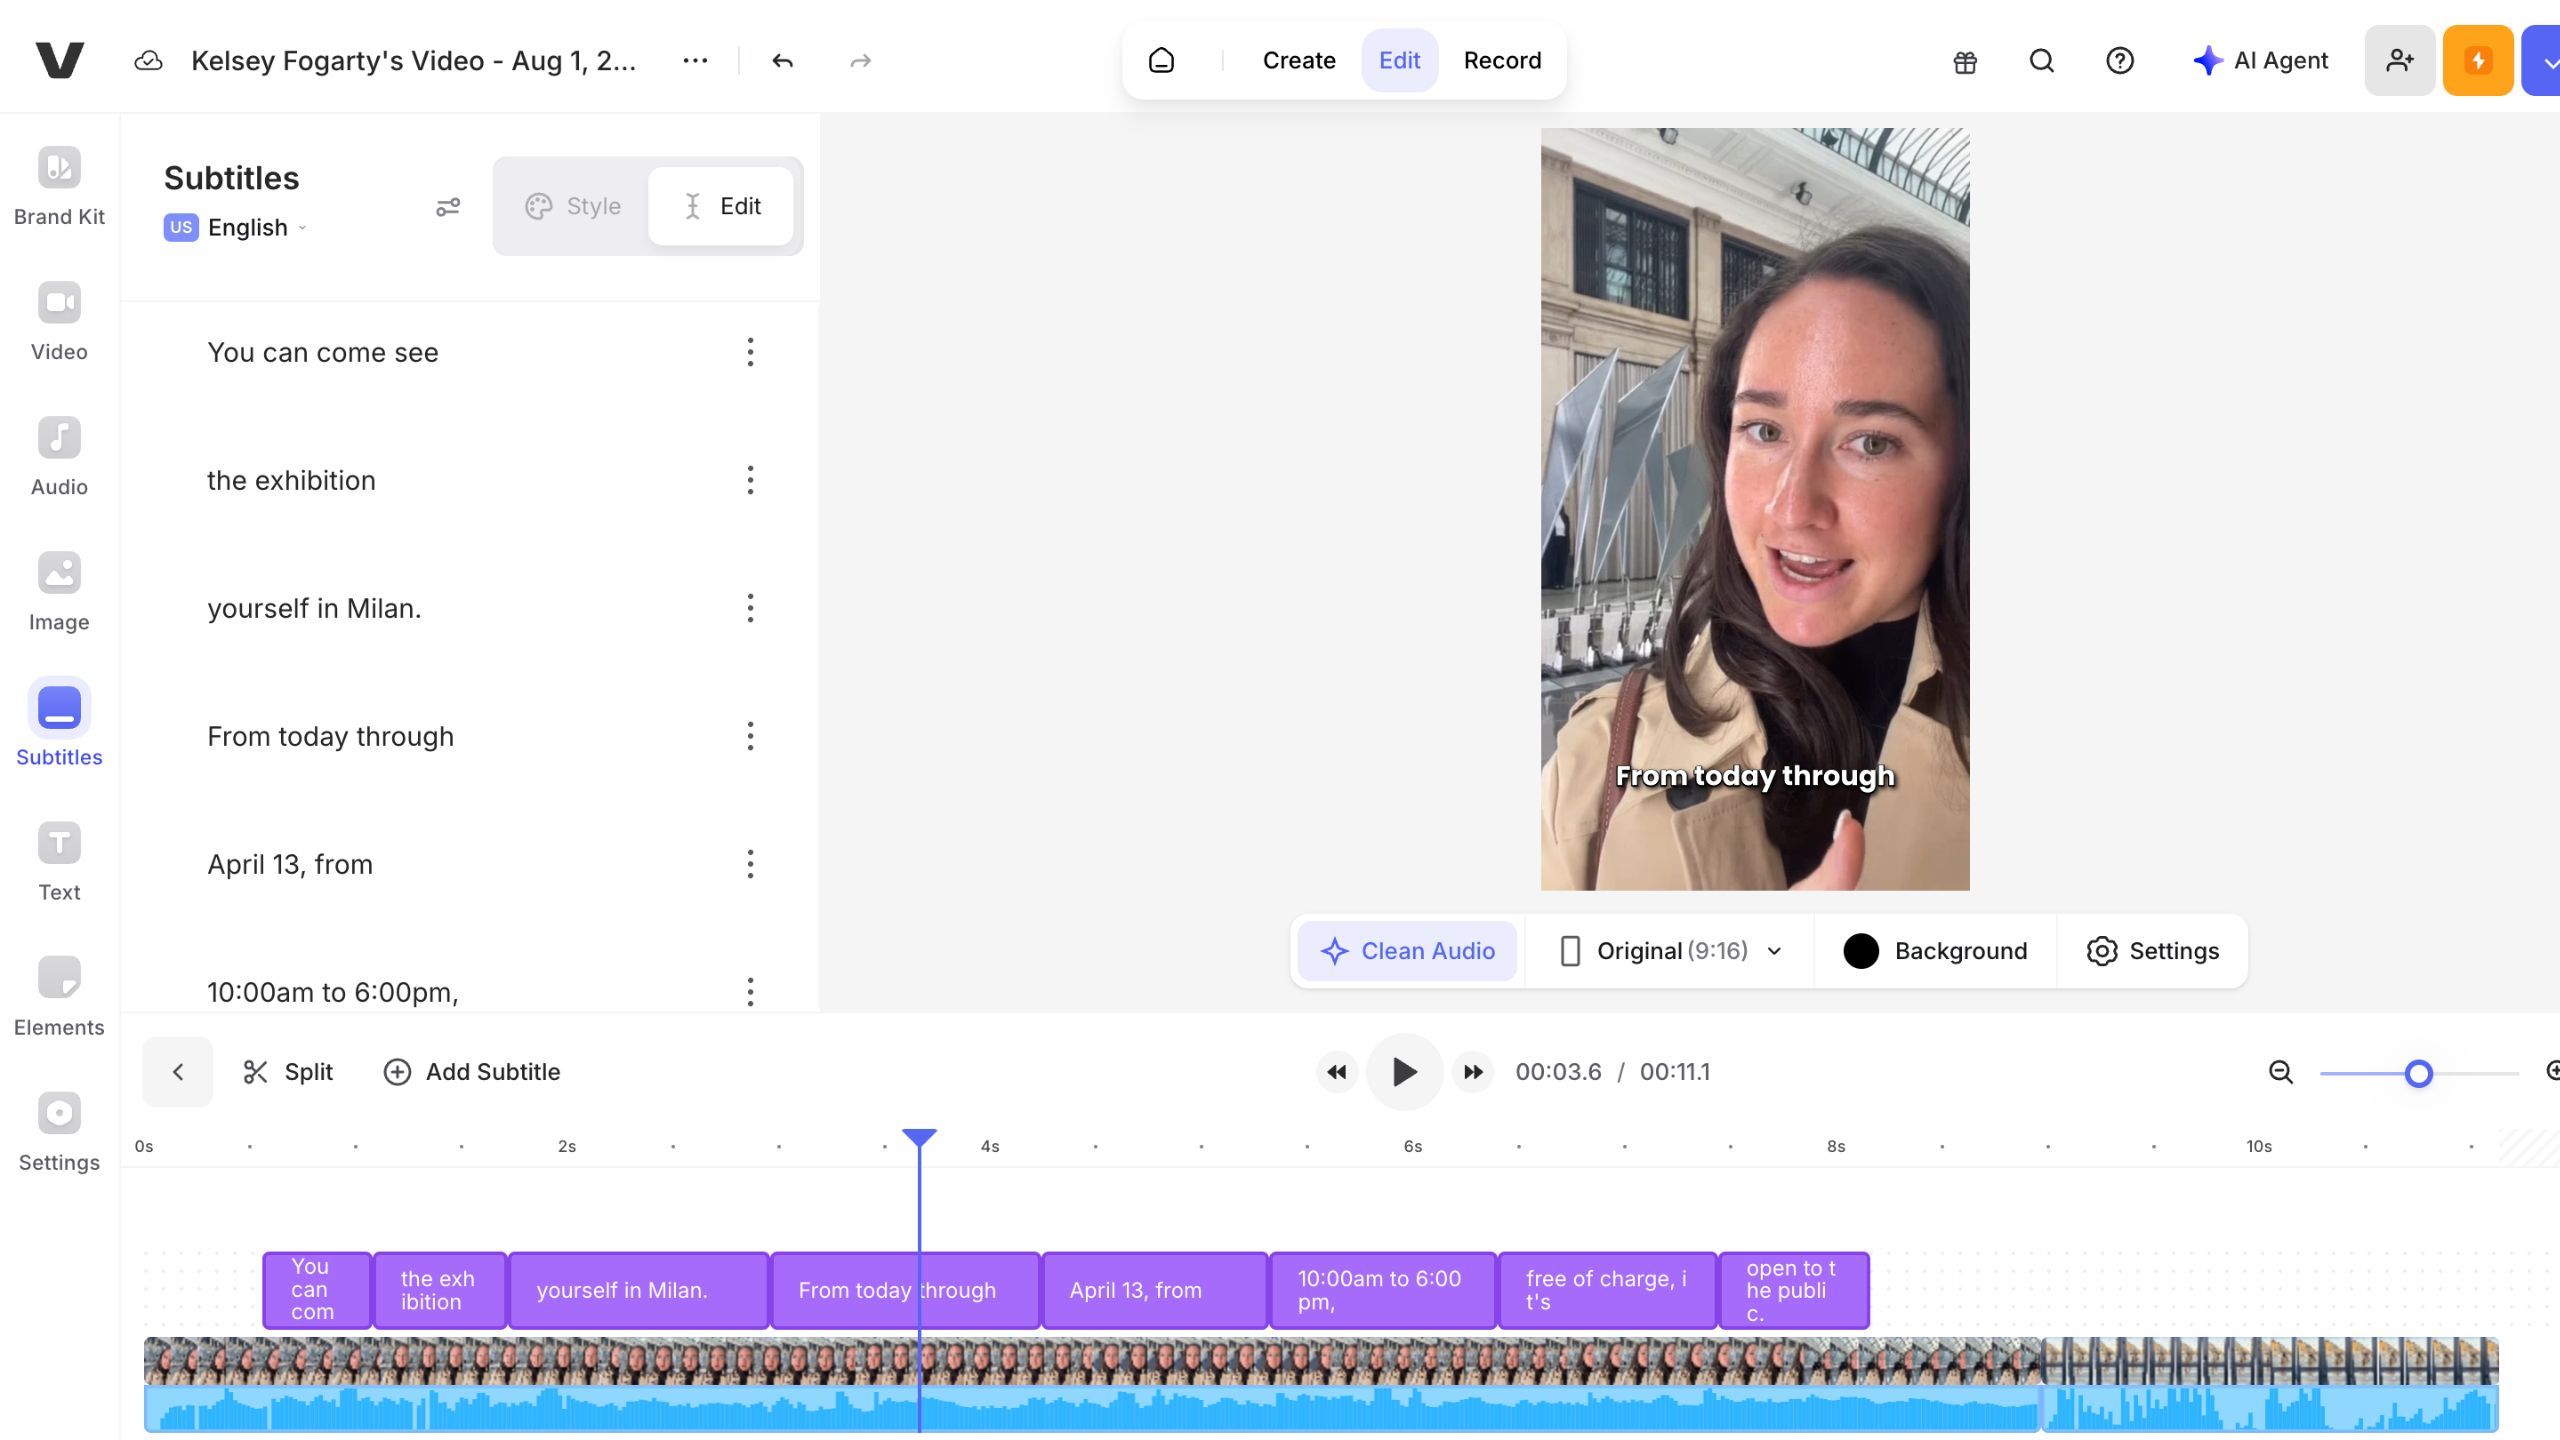Click the playhead marker on the timeline
This screenshot has width=2560, height=1440.
point(919,1138)
